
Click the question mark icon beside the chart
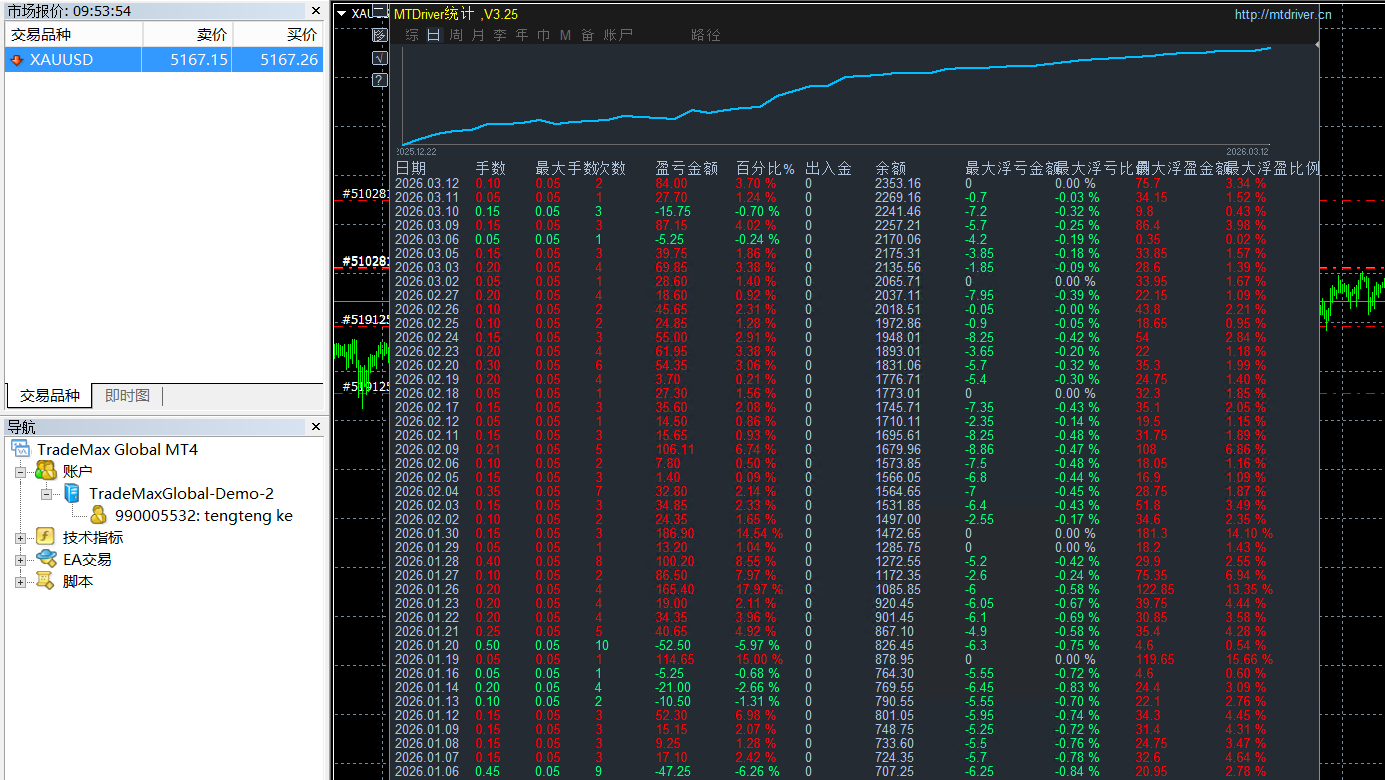point(379,80)
